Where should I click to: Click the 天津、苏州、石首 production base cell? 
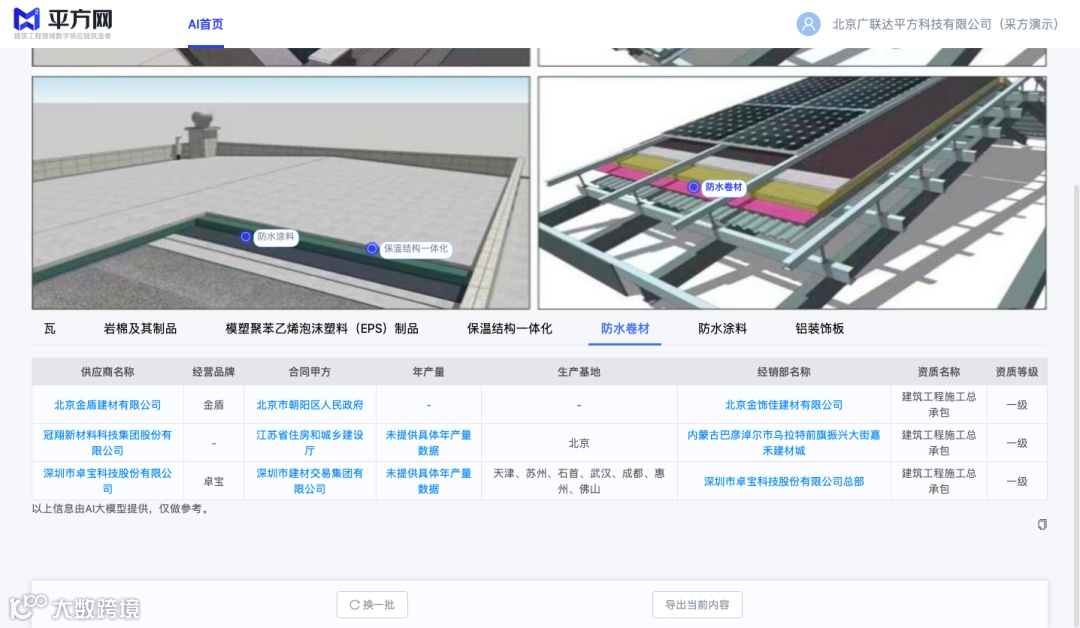579,481
